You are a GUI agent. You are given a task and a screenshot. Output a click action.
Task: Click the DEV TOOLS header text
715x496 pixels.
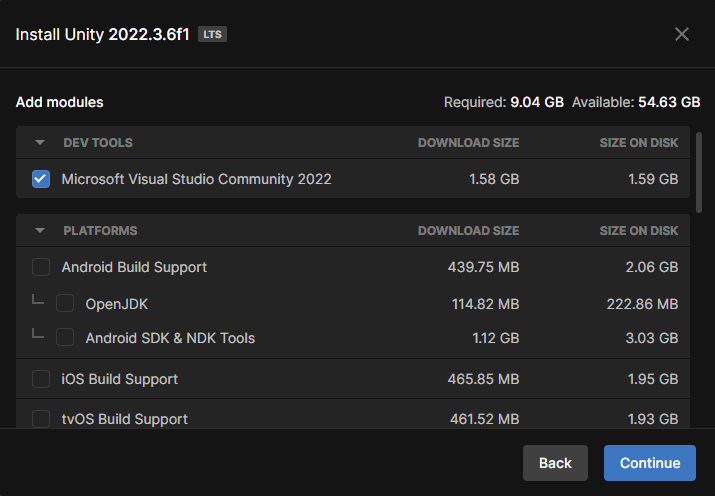pyautogui.click(x=98, y=143)
